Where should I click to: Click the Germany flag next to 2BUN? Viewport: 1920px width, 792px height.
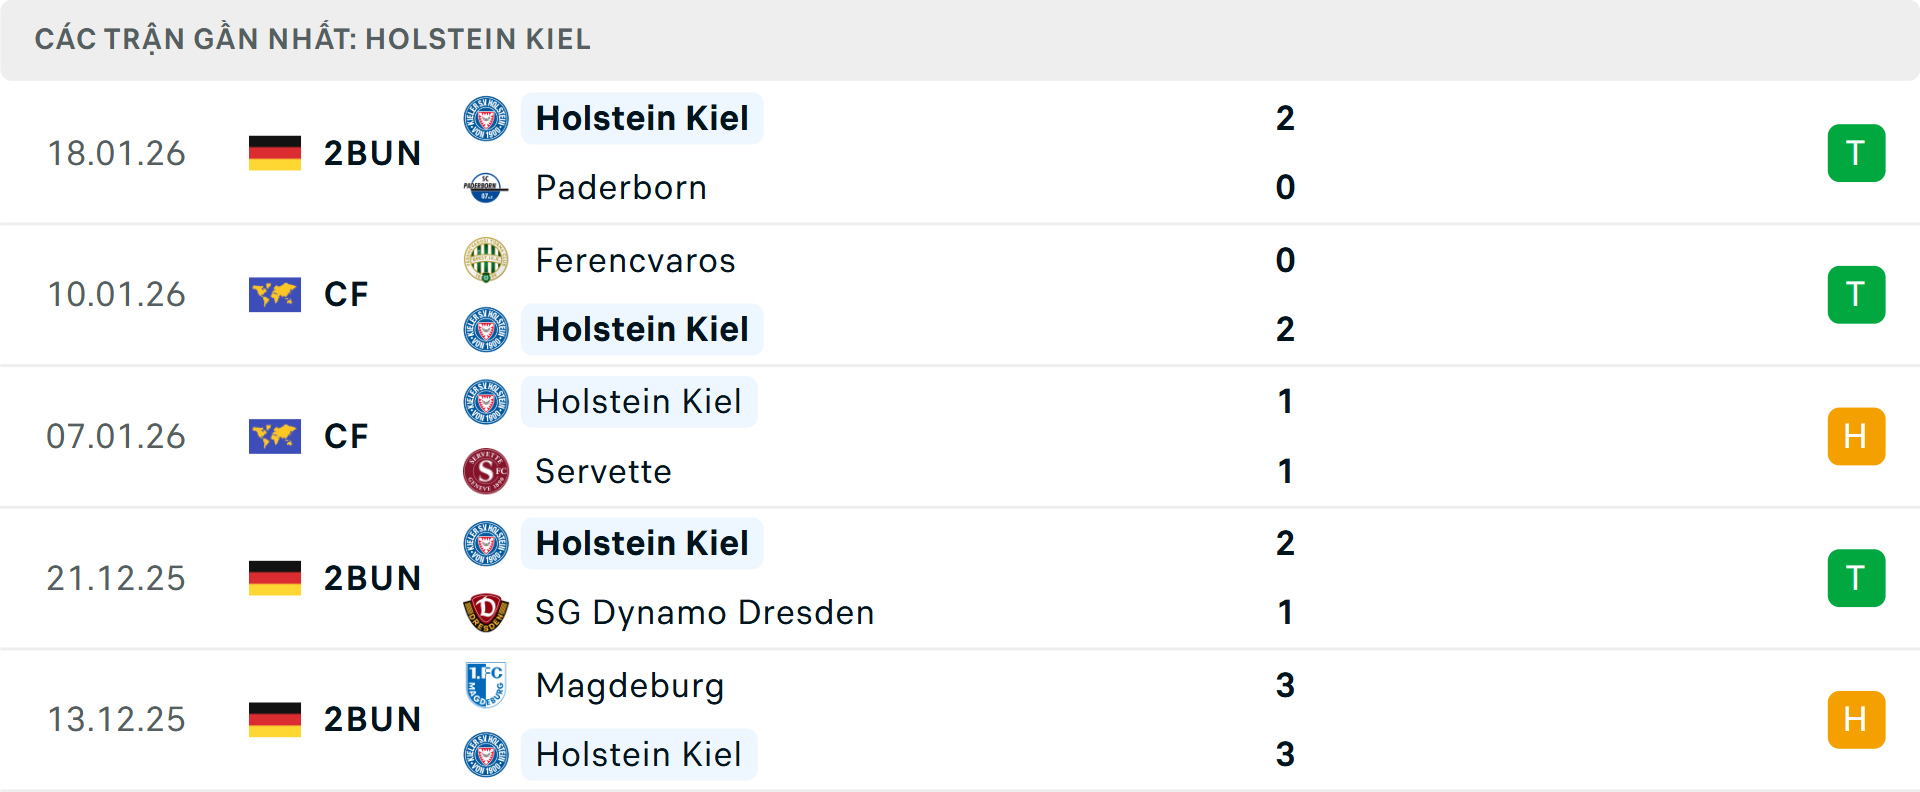point(275,153)
